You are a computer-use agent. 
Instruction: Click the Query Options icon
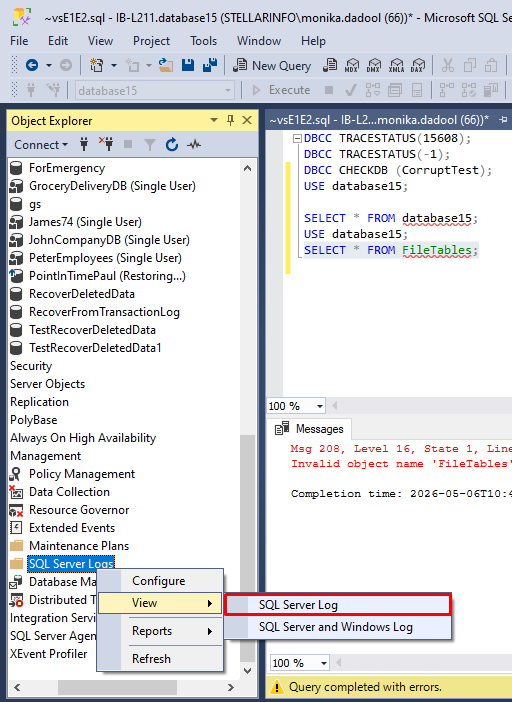tap(395, 90)
